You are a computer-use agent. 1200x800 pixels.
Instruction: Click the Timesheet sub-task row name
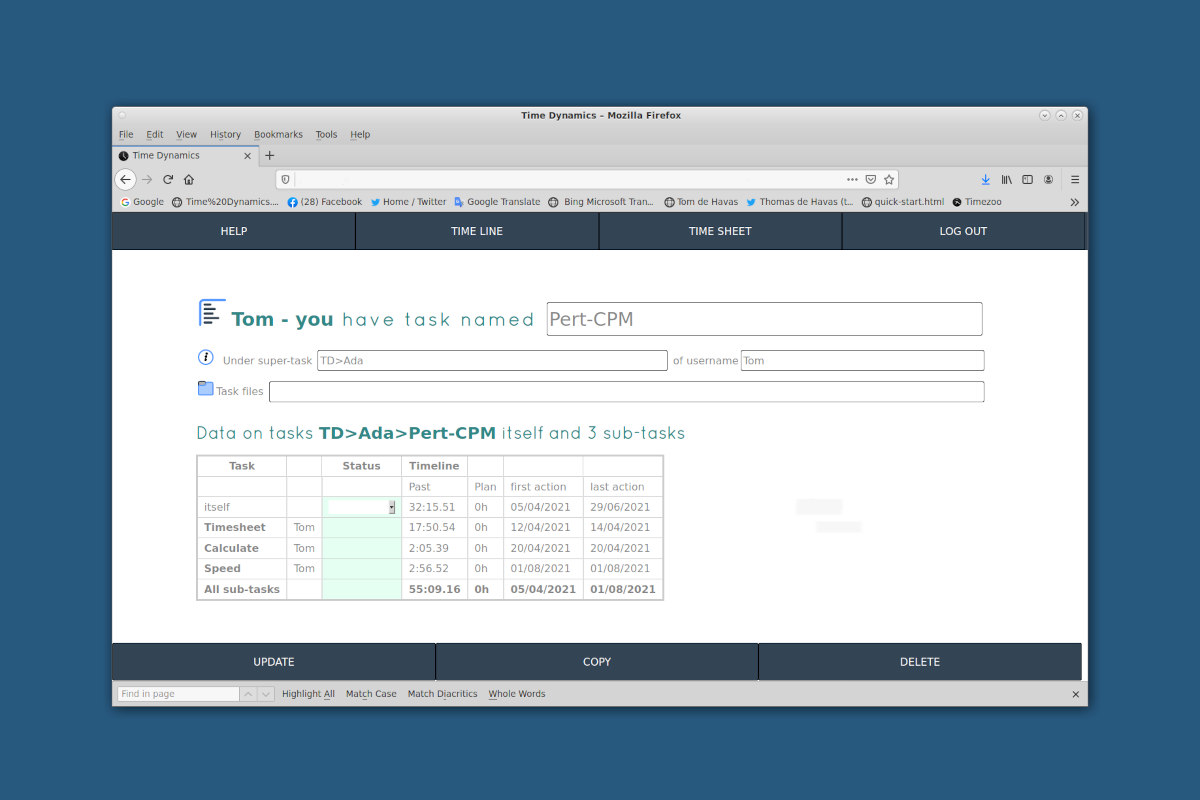point(235,527)
